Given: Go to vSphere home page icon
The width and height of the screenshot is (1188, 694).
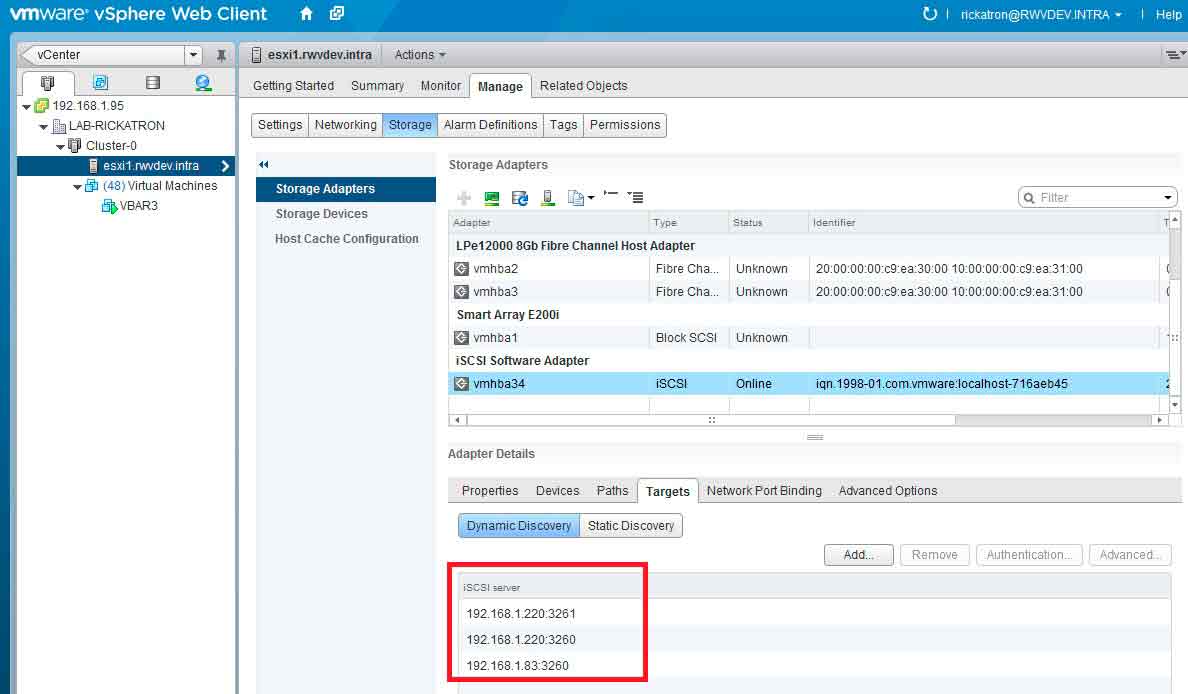Looking at the screenshot, I should click(x=306, y=14).
